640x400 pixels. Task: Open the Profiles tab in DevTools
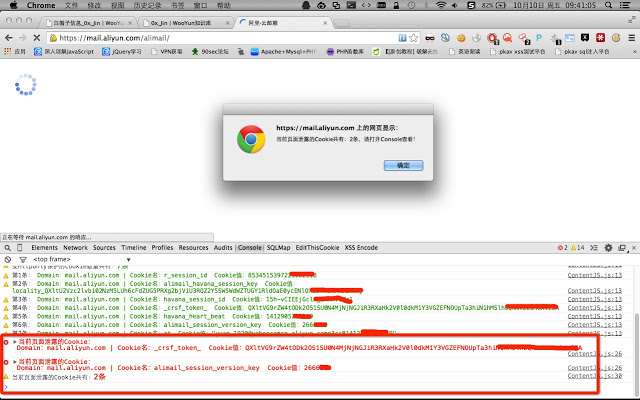click(162, 248)
